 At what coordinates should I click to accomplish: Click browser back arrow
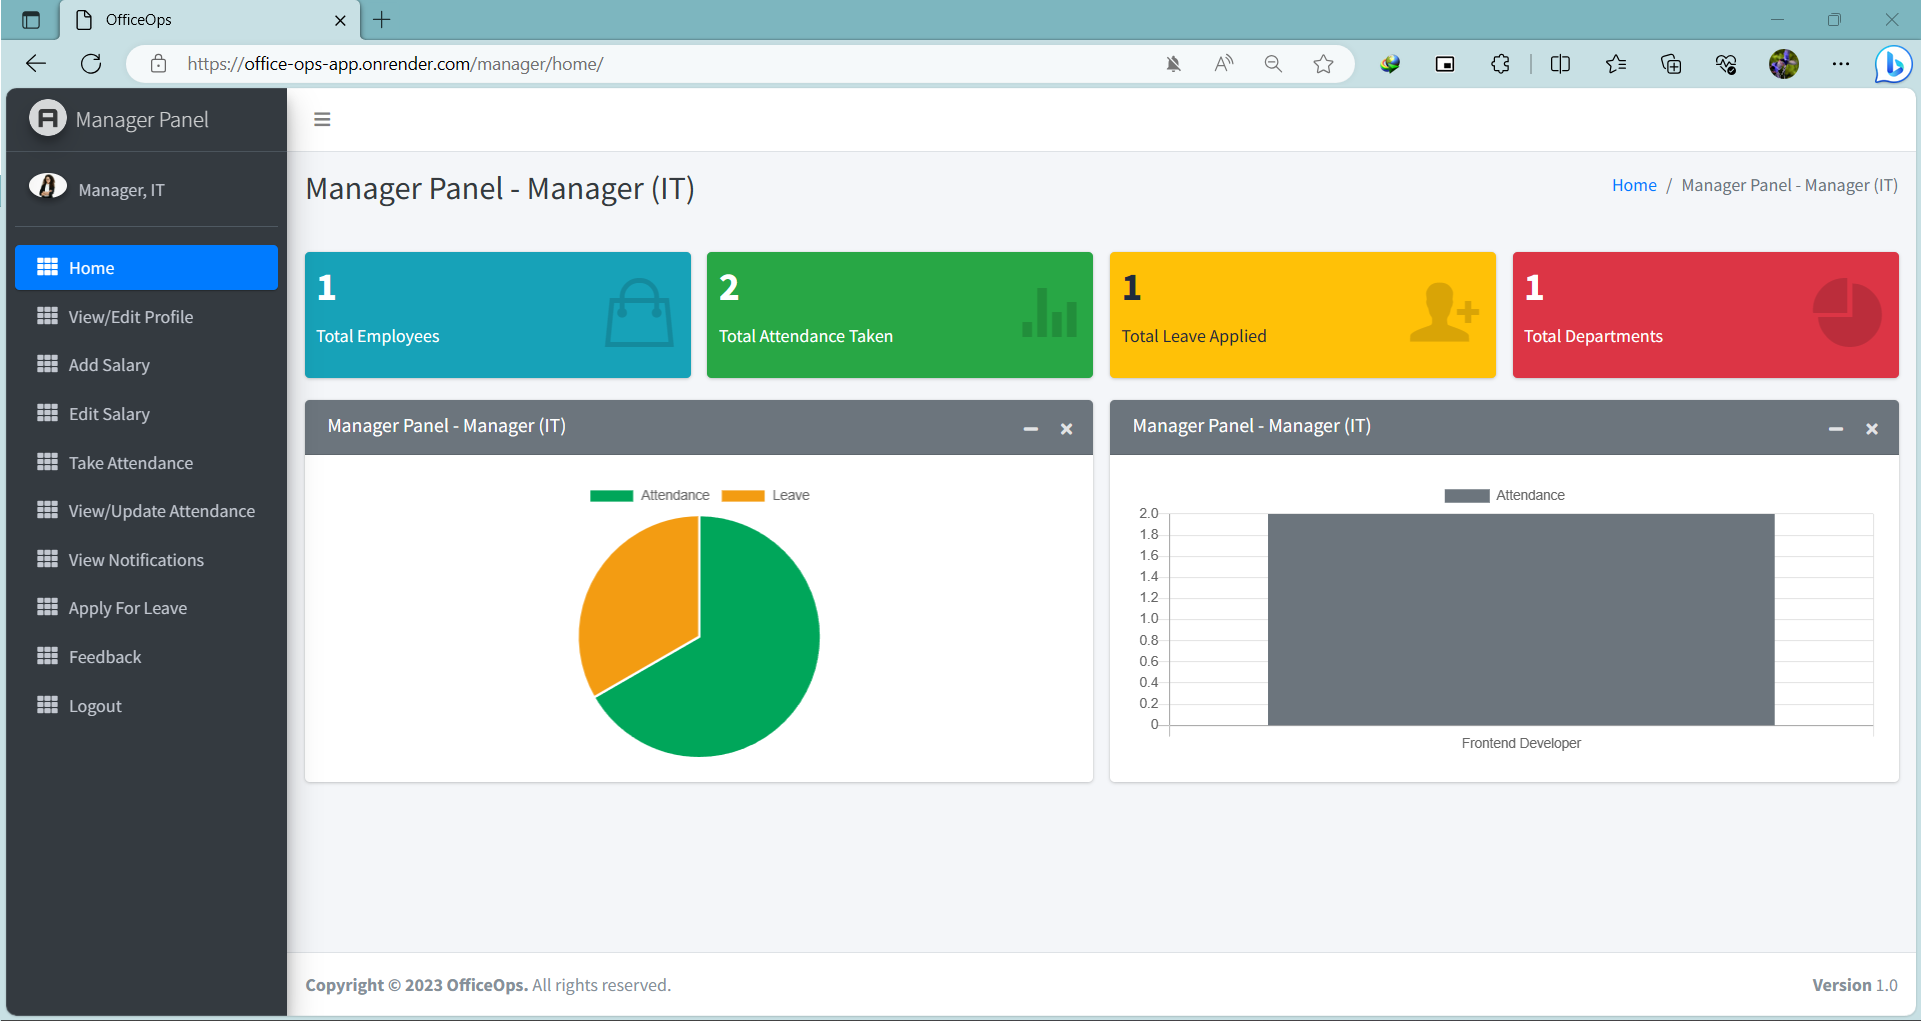pos(36,64)
